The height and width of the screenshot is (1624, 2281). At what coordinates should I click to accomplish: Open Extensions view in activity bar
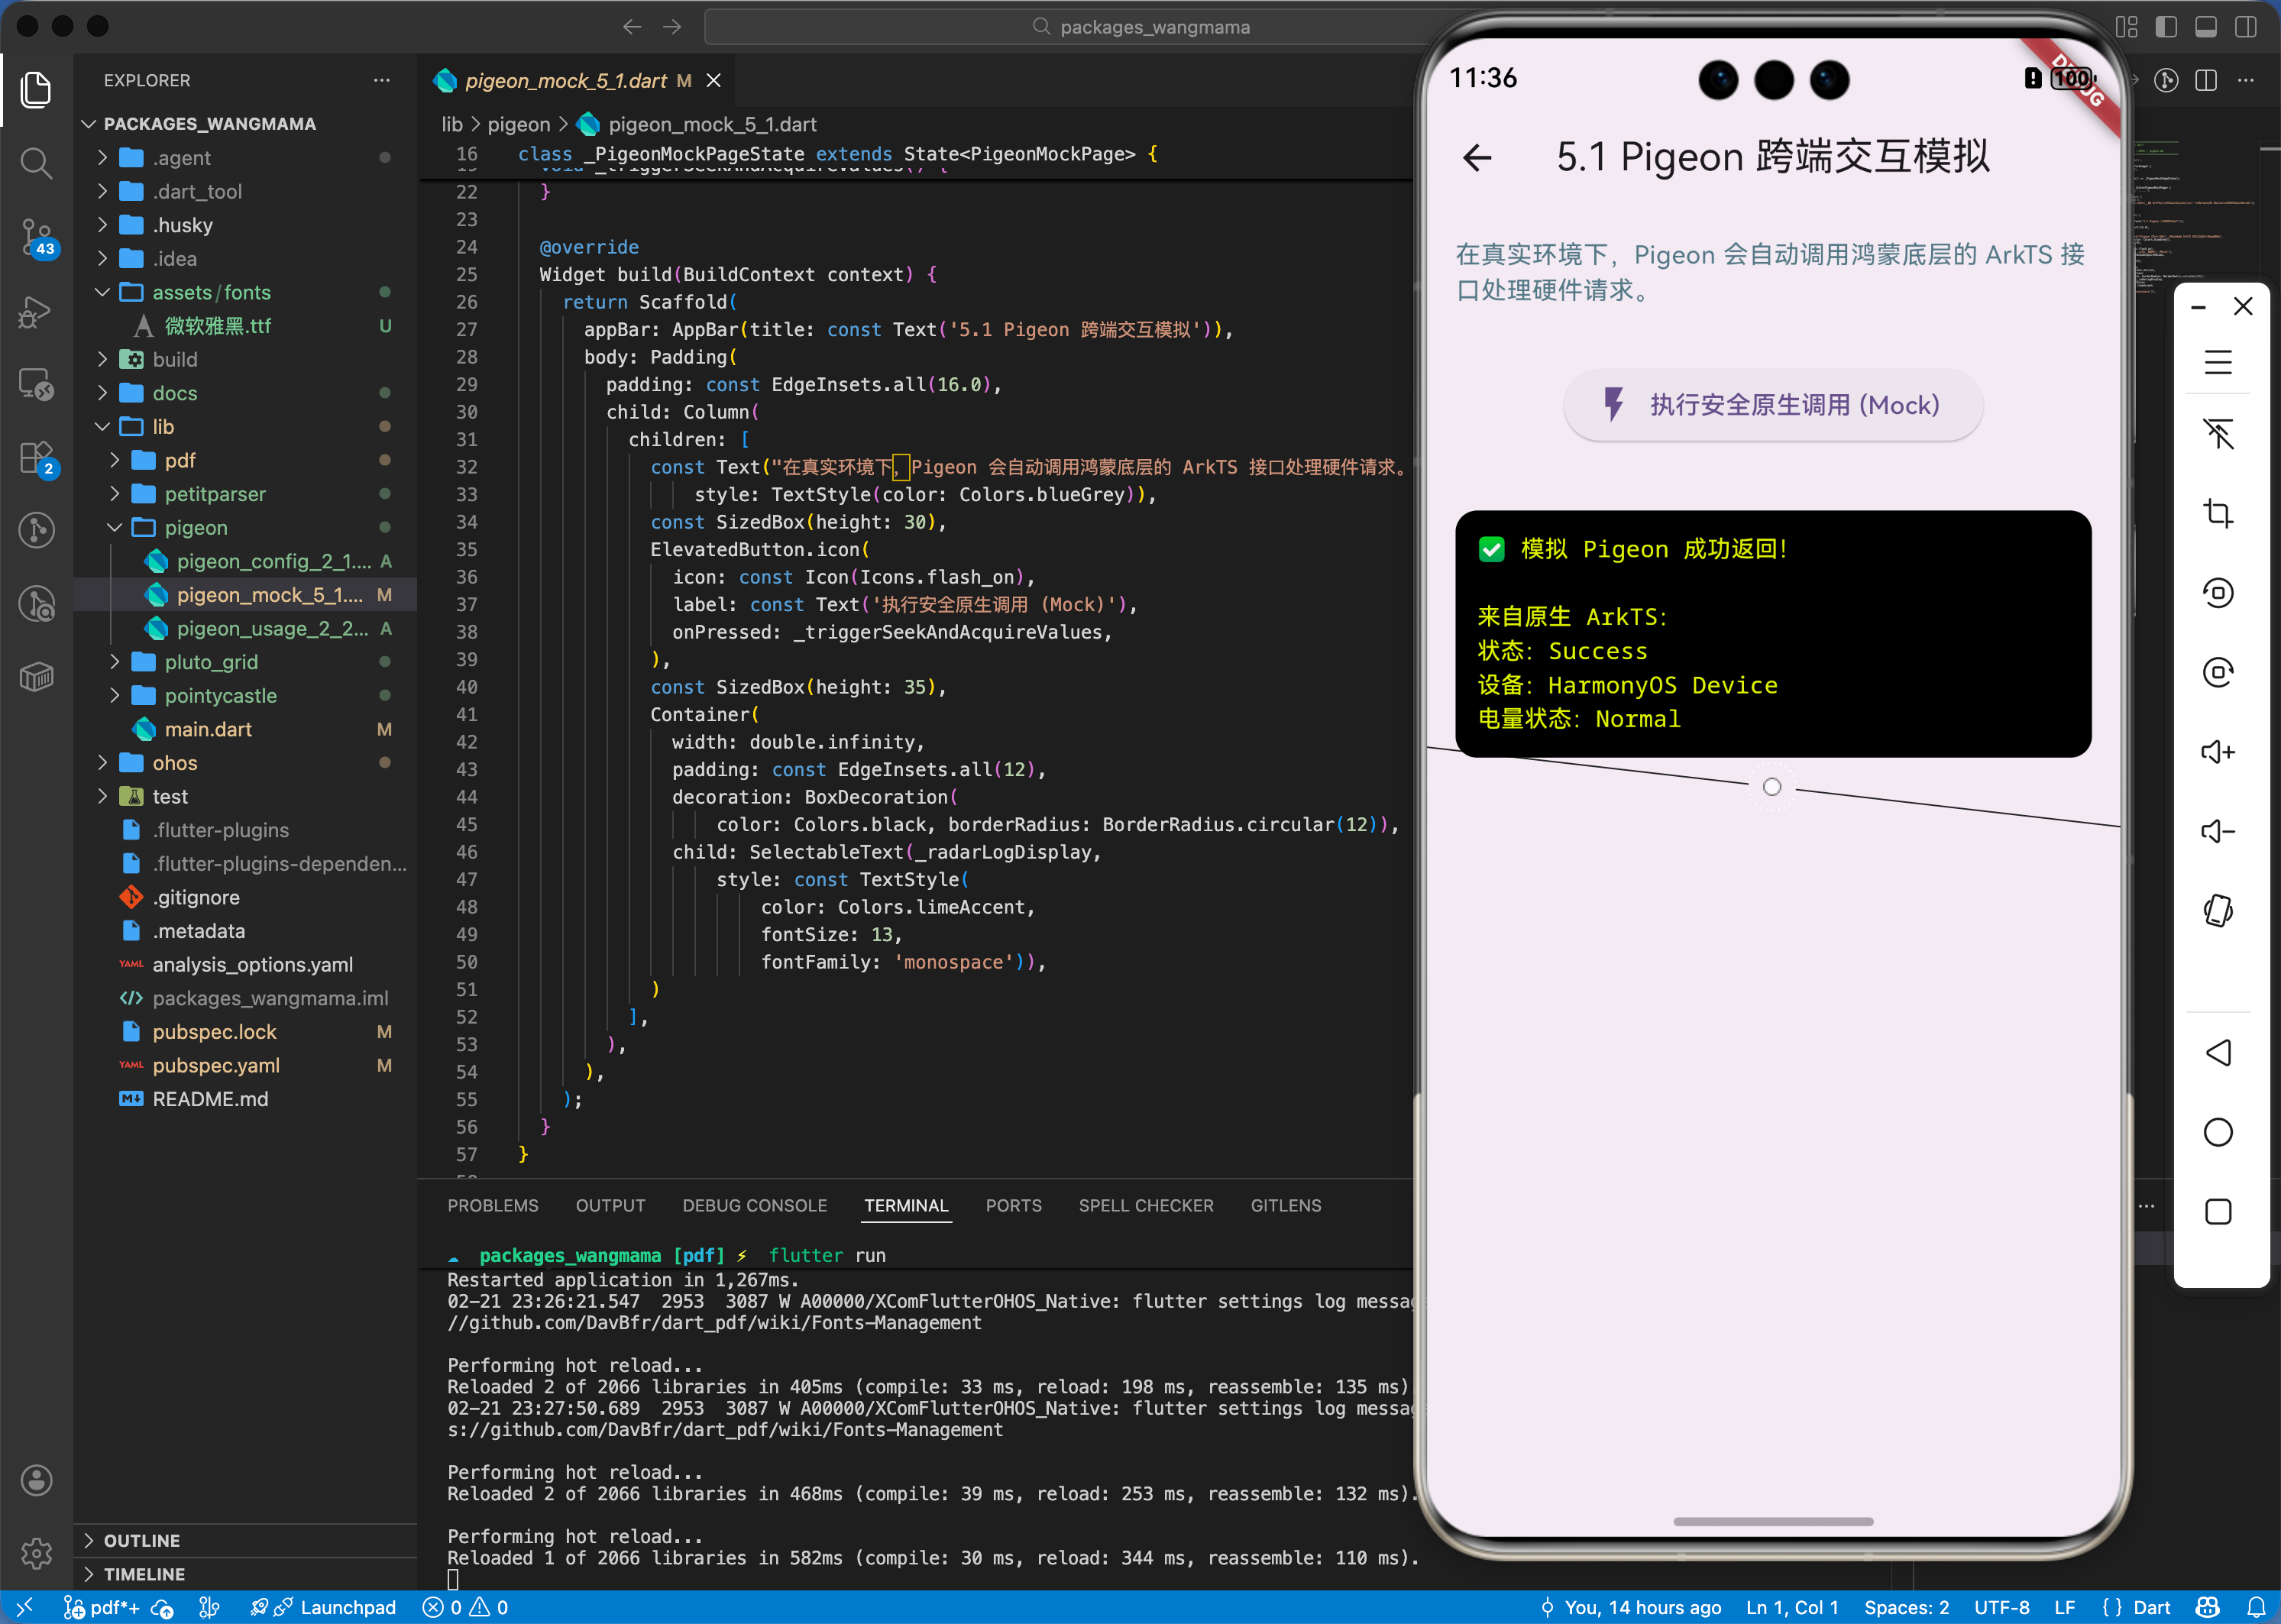36,457
